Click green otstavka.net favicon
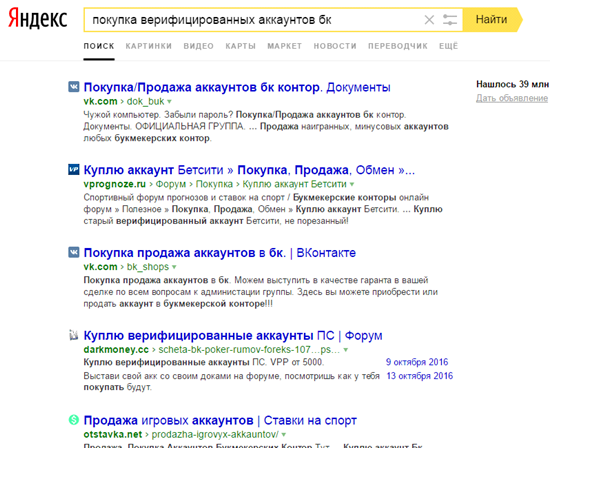Image resolution: width=589 pixels, height=485 pixels. [74, 420]
